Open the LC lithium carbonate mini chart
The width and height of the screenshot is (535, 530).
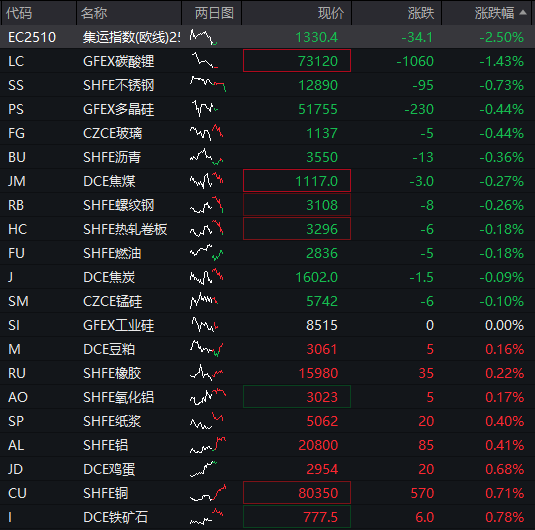coord(204,60)
